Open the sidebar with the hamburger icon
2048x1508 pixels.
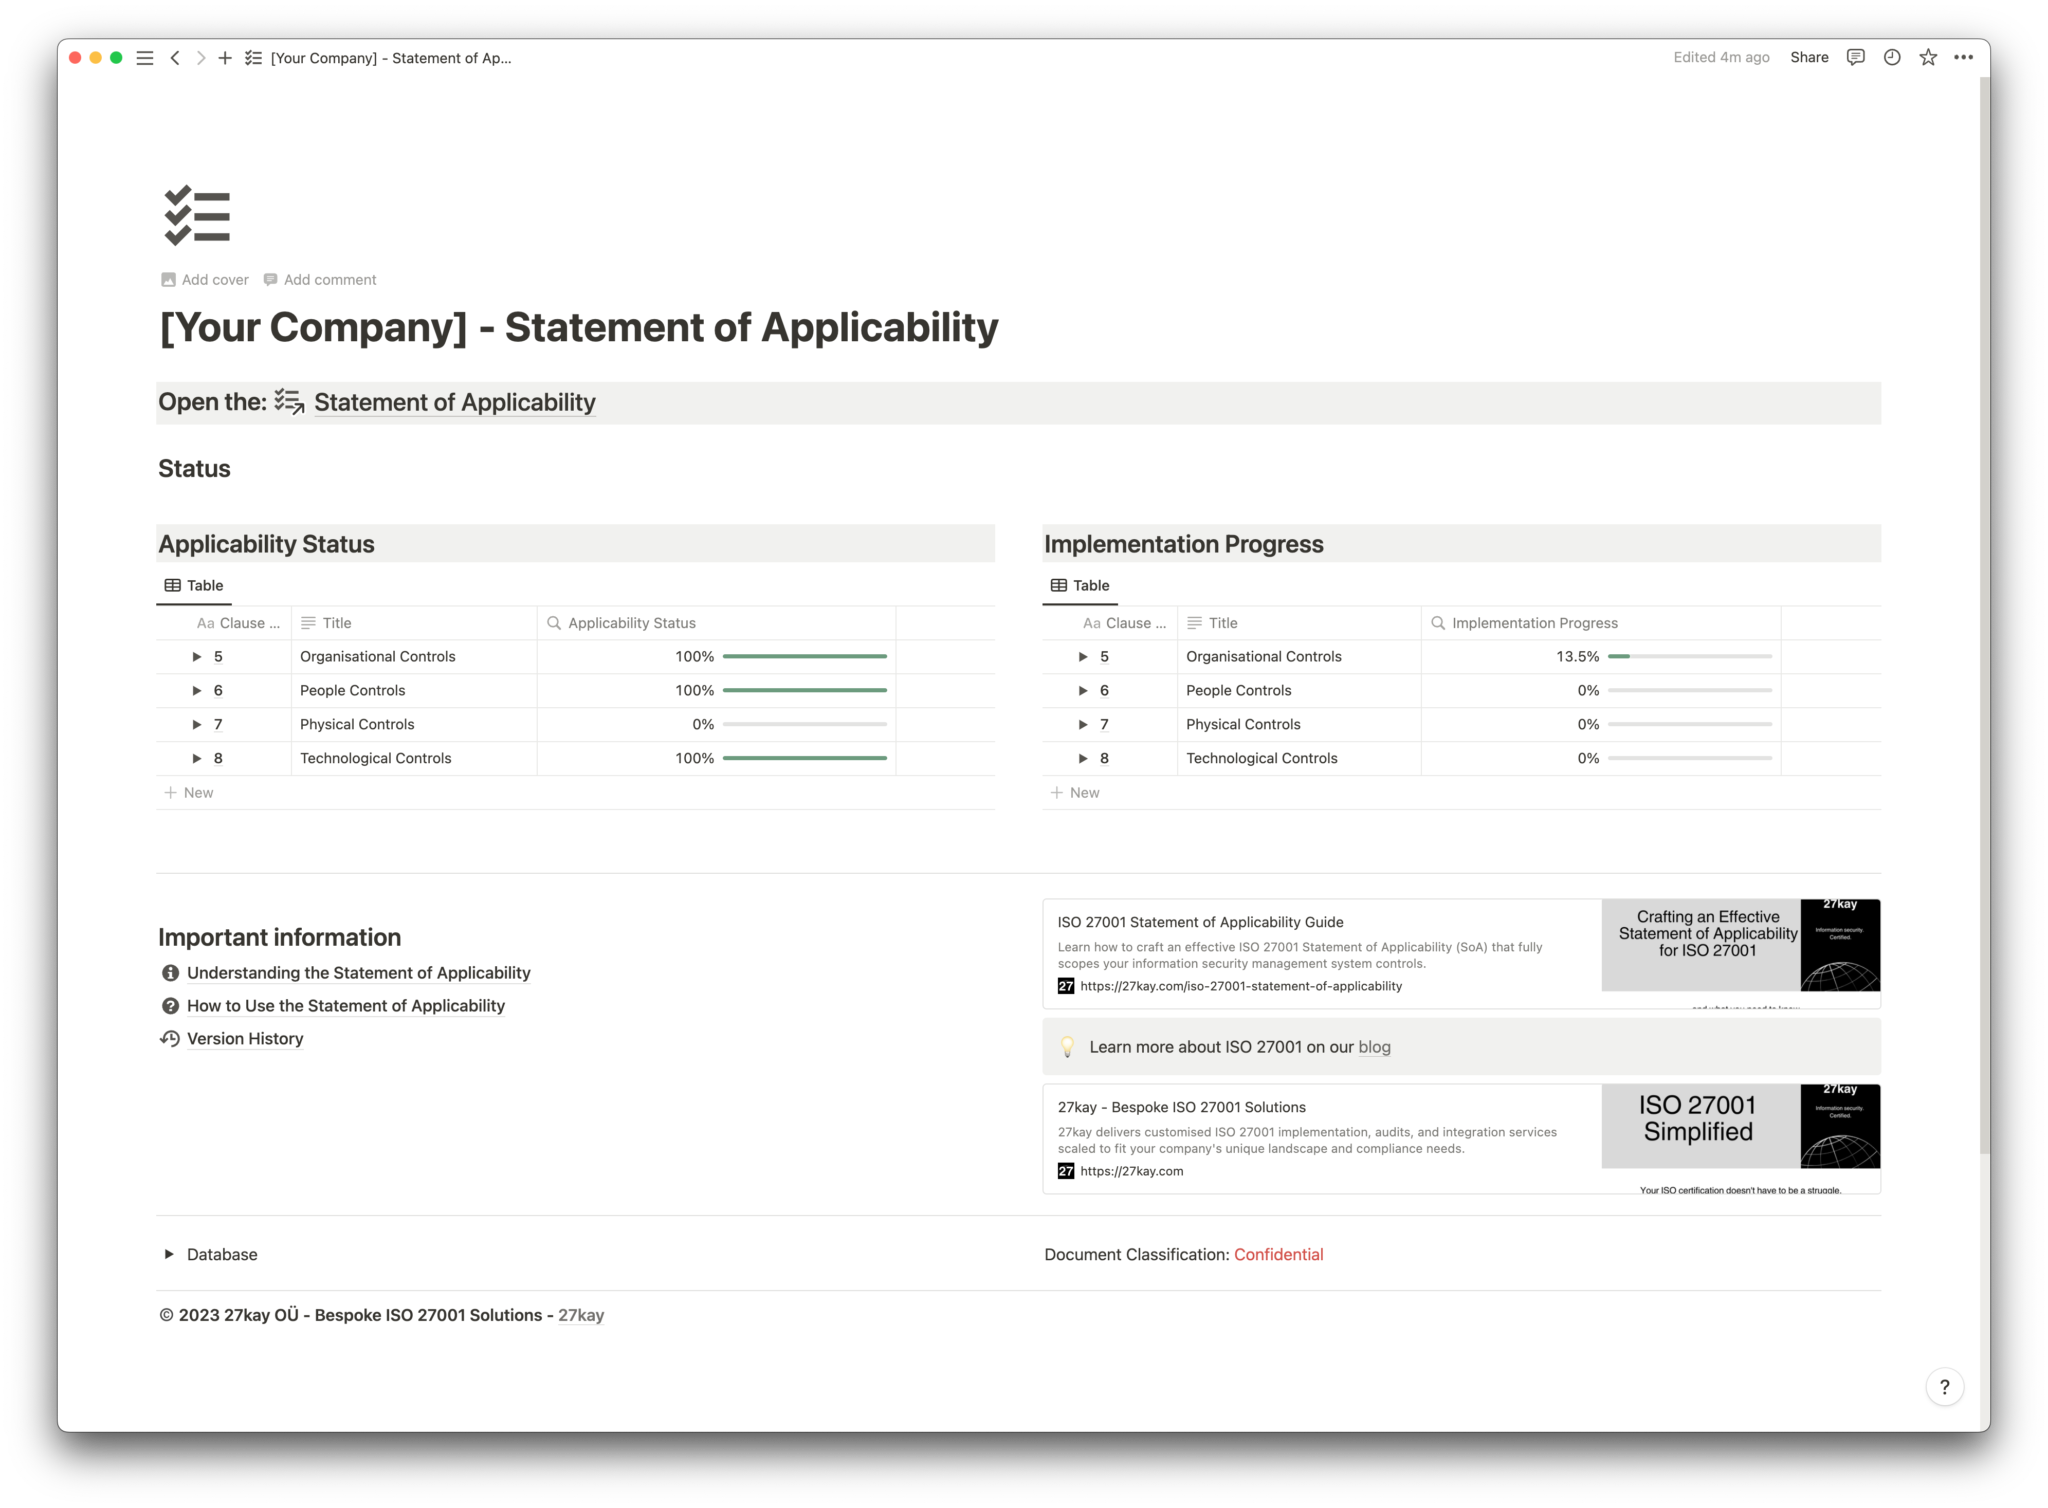point(144,57)
